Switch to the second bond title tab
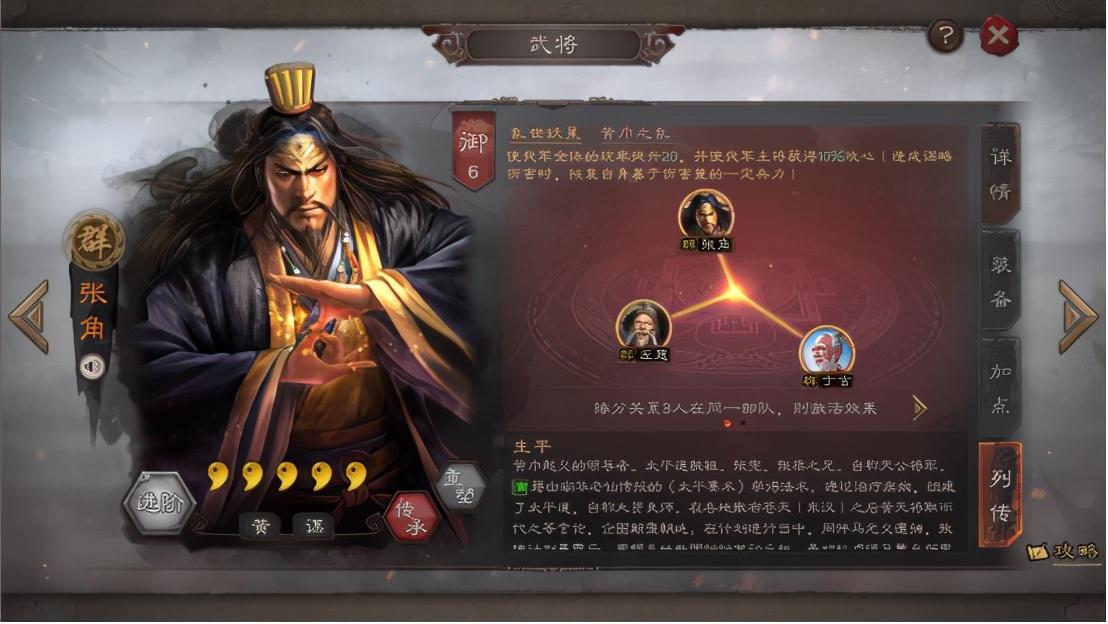 [x=634, y=133]
